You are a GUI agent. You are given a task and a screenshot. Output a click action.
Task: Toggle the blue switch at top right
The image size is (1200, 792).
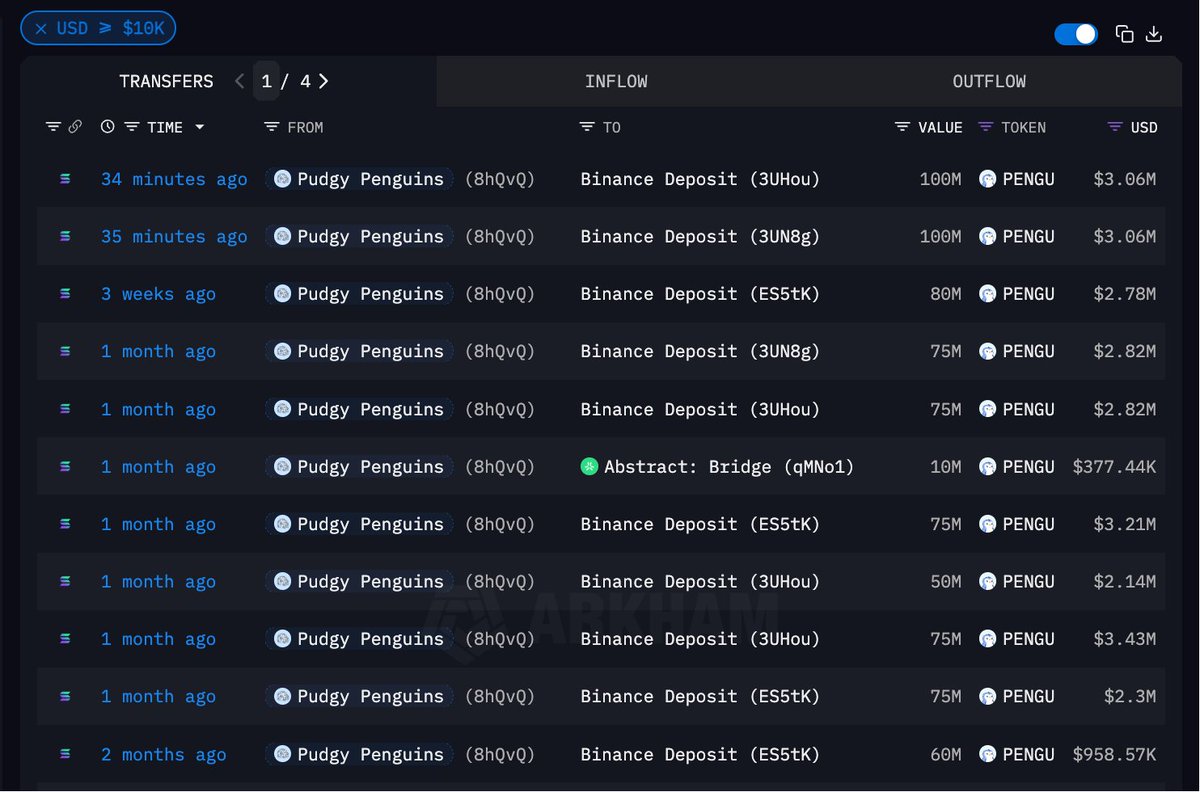pos(1076,34)
